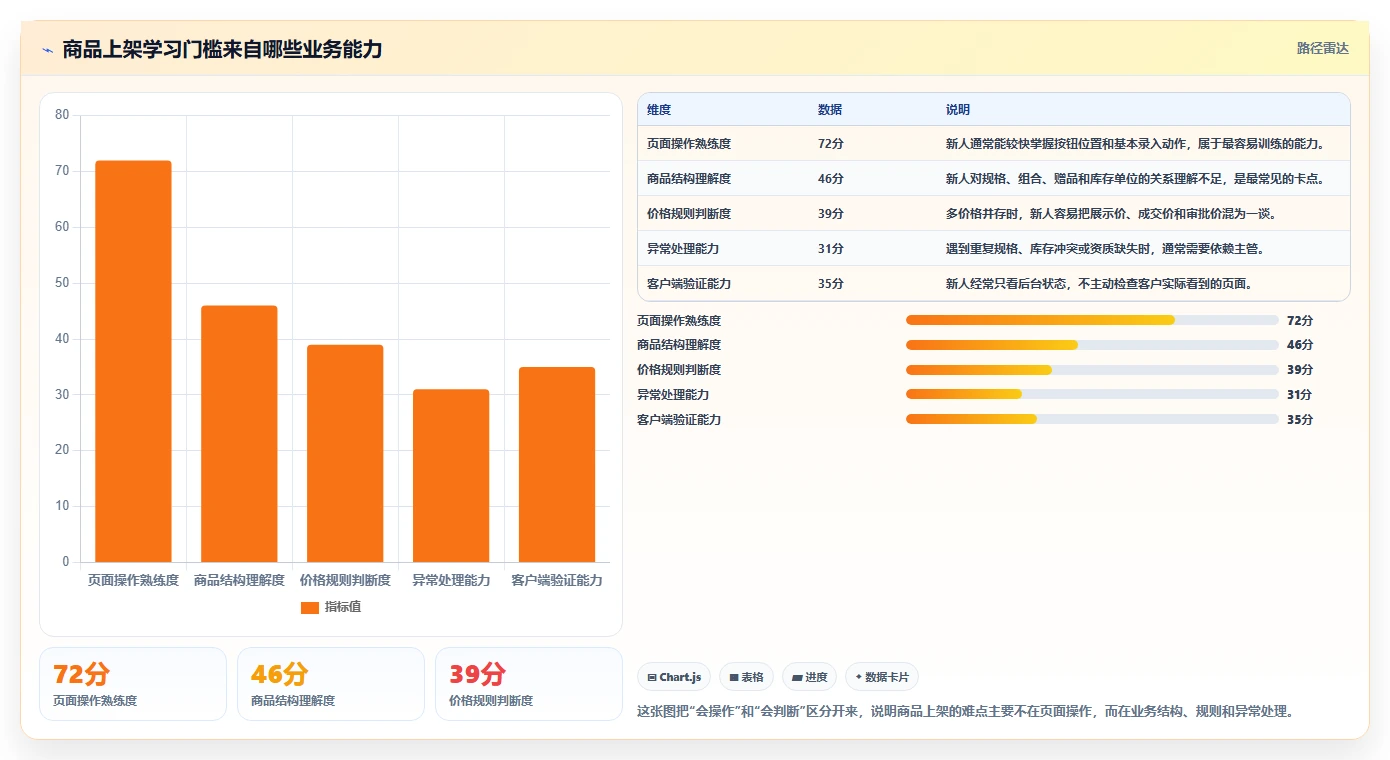The height and width of the screenshot is (760, 1390).
Task: Open the 72分 页面操作熟练度 data card
Action: click(x=133, y=684)
